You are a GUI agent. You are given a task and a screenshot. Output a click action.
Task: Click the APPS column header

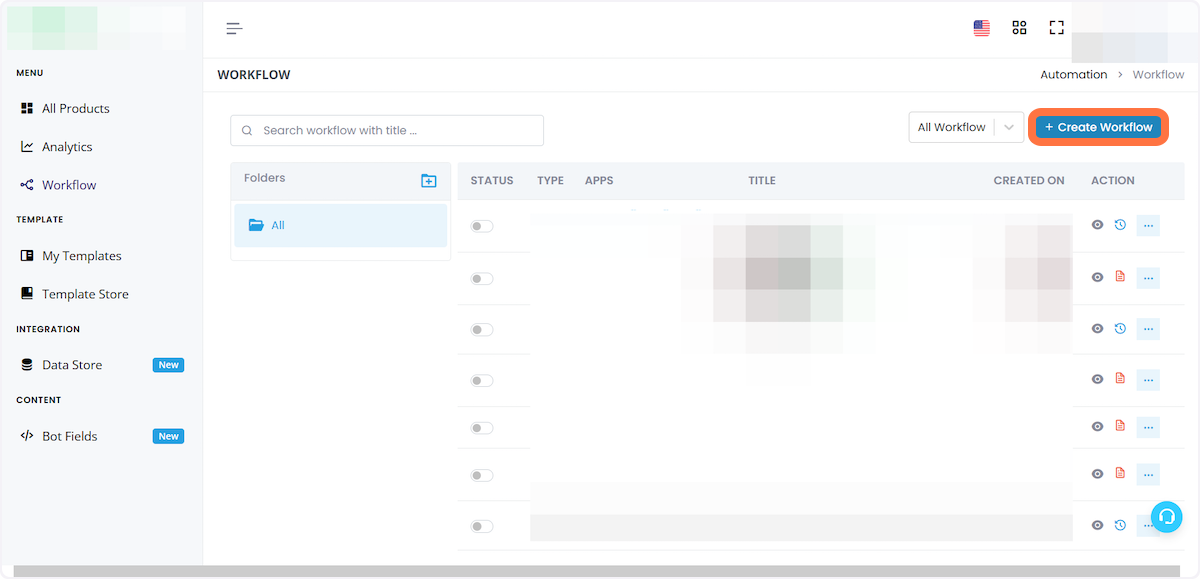(599, 181)
